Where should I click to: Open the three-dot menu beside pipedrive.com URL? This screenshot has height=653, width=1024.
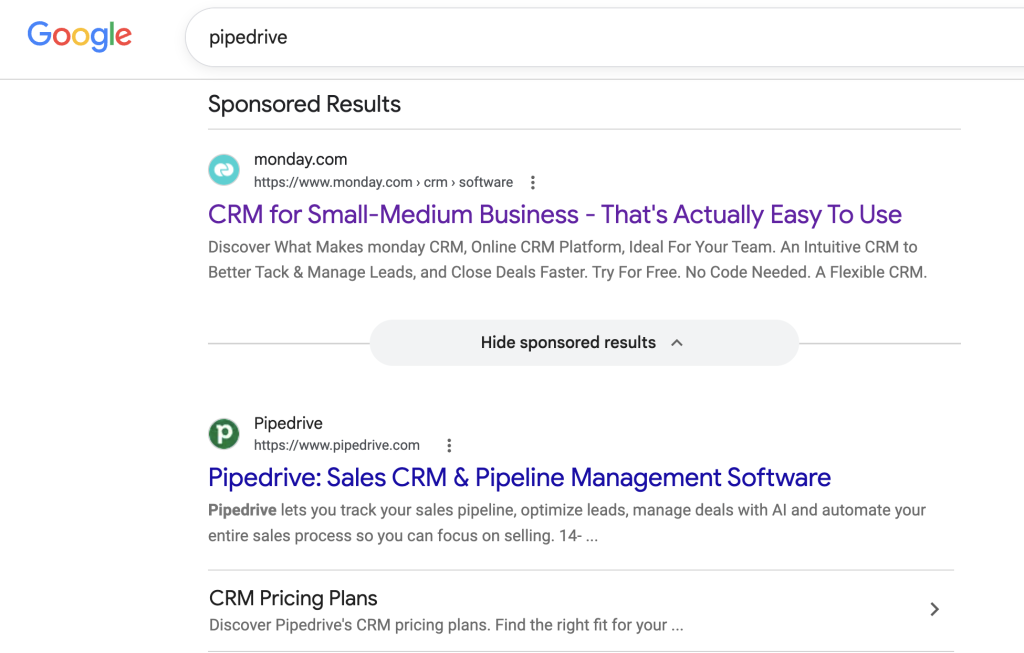coord(449,445)
